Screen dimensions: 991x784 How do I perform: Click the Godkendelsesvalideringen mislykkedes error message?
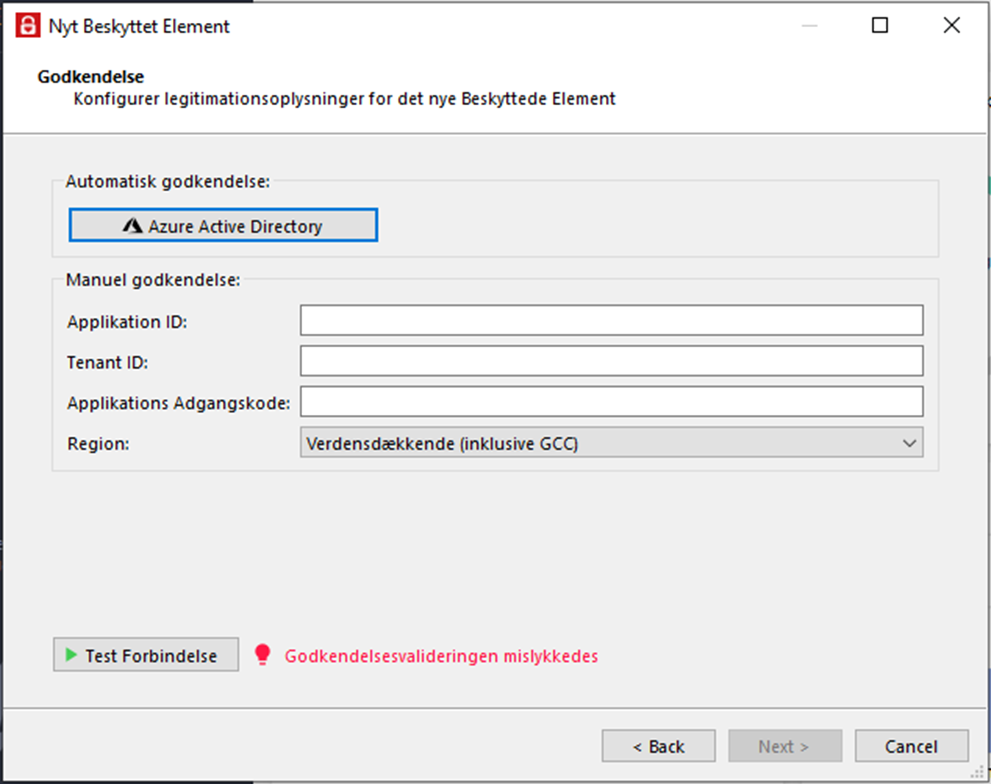click(x=441, y=656)
